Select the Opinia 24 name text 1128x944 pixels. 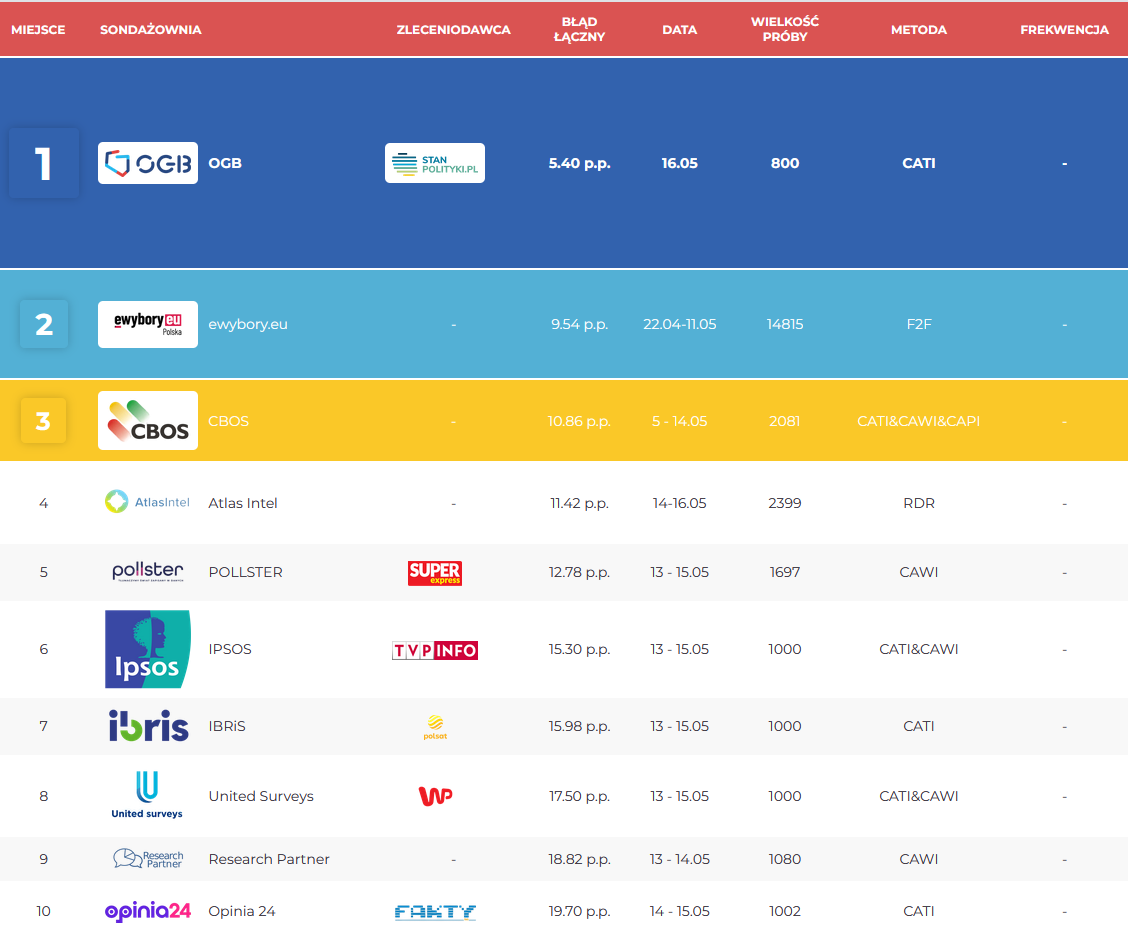(x=242, y=911)
